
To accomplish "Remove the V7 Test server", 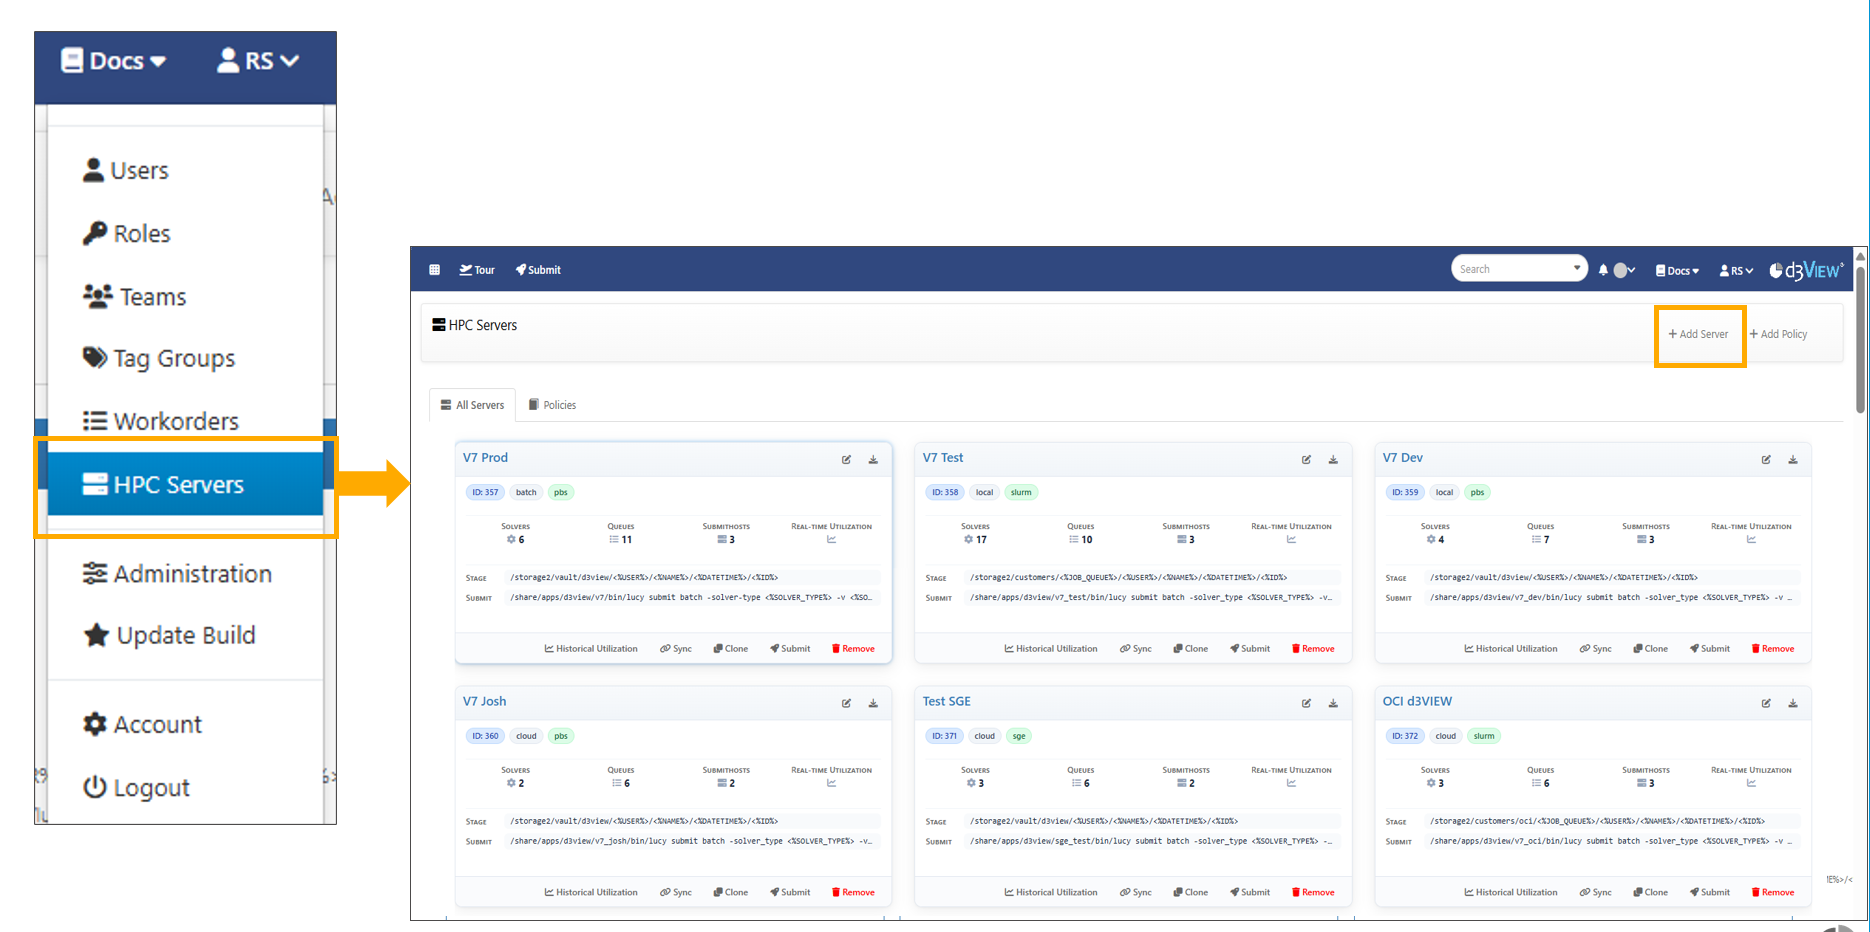I will [1313, 649].
